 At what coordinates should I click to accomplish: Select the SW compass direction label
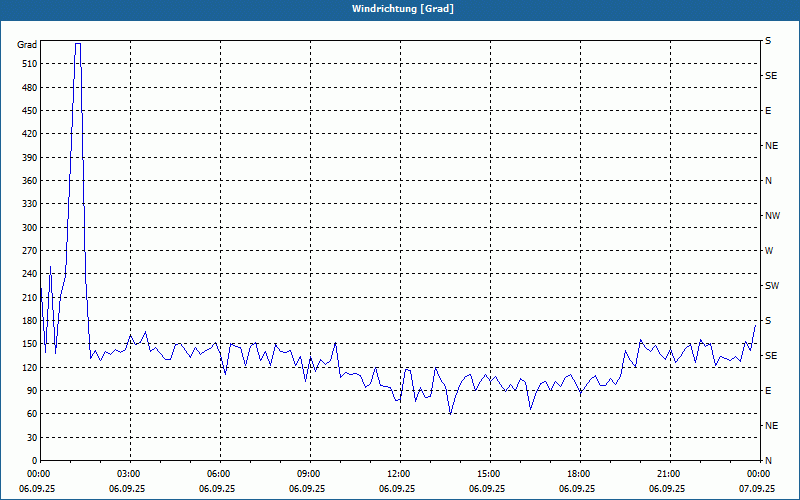pos(772,286)
